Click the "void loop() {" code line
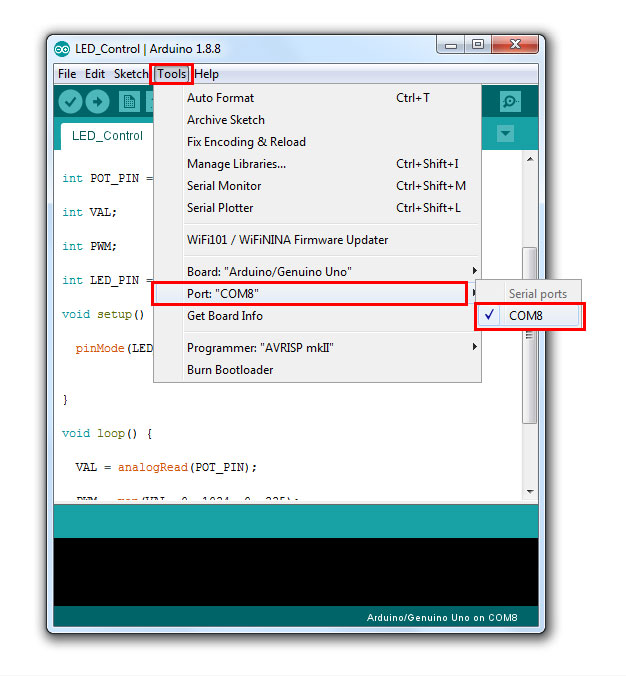The width and height of the screenshot is (626, 676). click(x=107, y=433)
